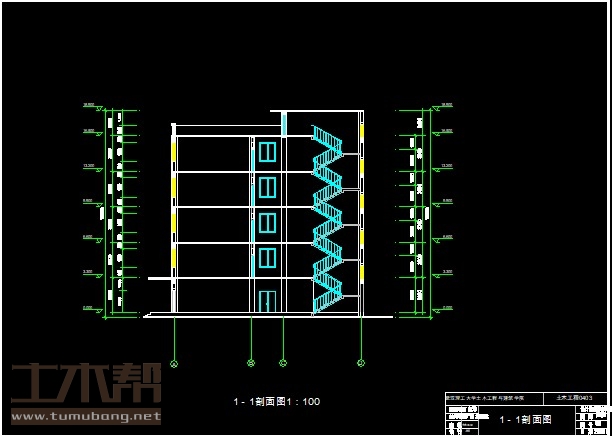The image size is (612, 436).
Task: Click the leftmost grid axis bubble
Action: [175, 361]
